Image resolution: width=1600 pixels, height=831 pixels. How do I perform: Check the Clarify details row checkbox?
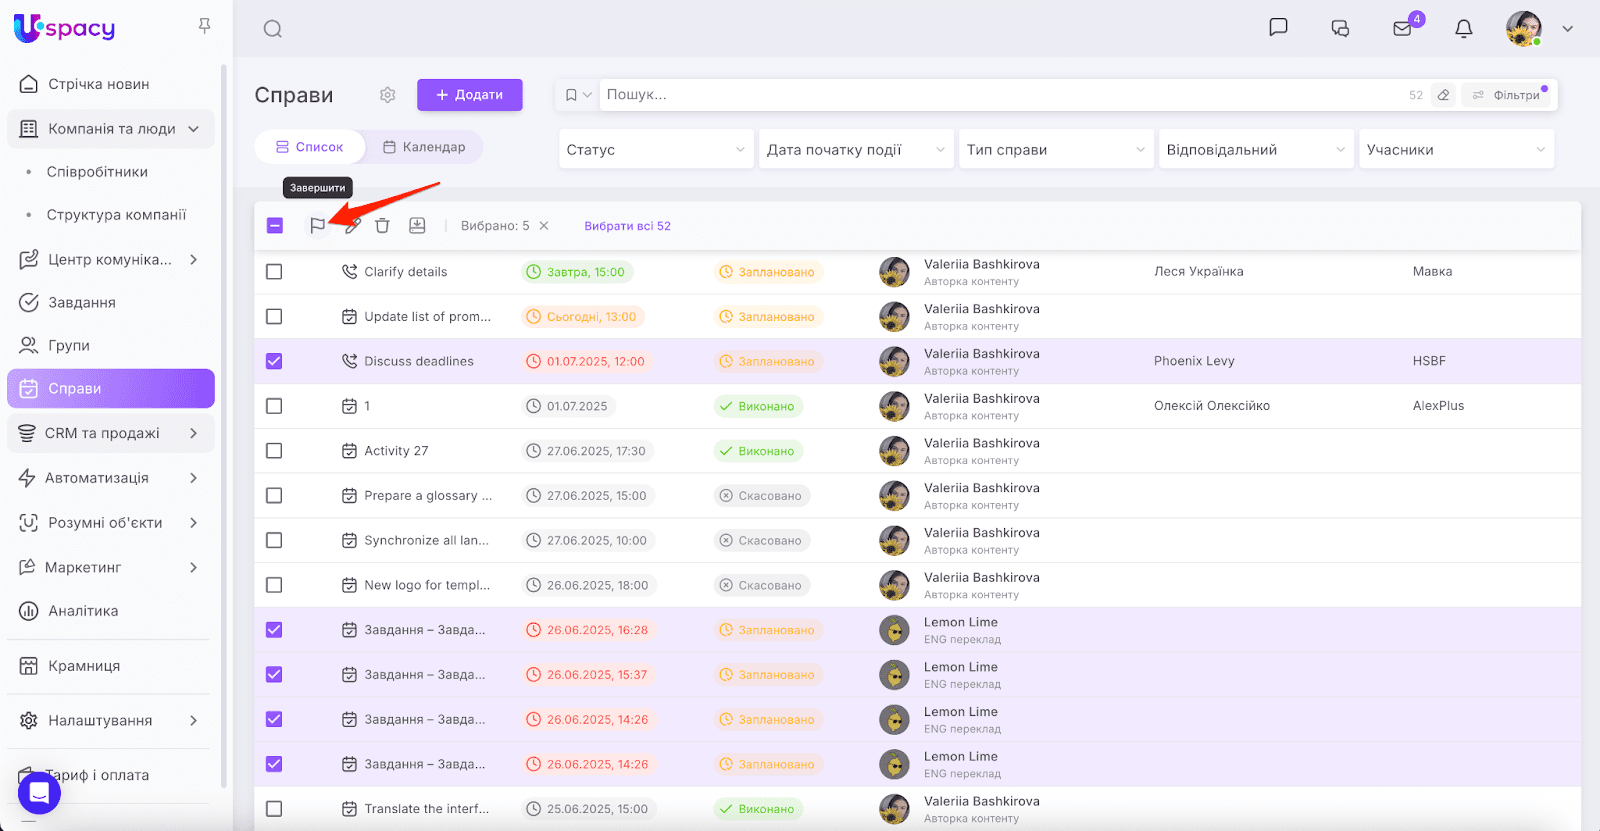274,272
